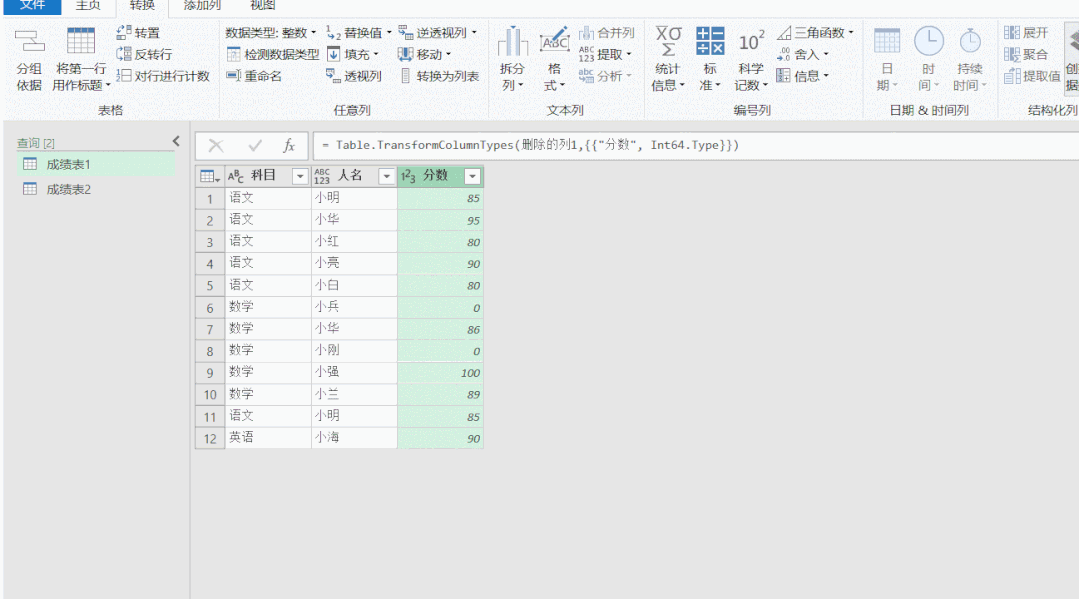Collapse the queries pane arrow
The height and width of the screenshot is (599, 1079).
176,141
